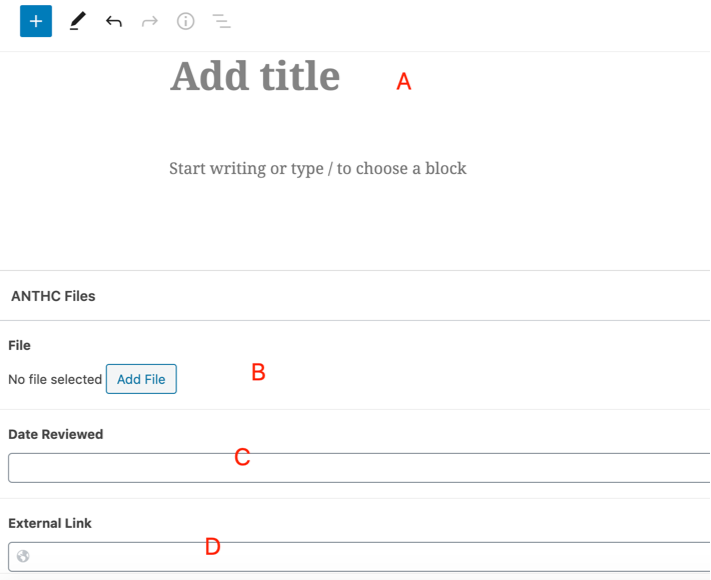Click the "No file selected" text
The height and width of the screenshot is (580, 711).
[55, 379]
